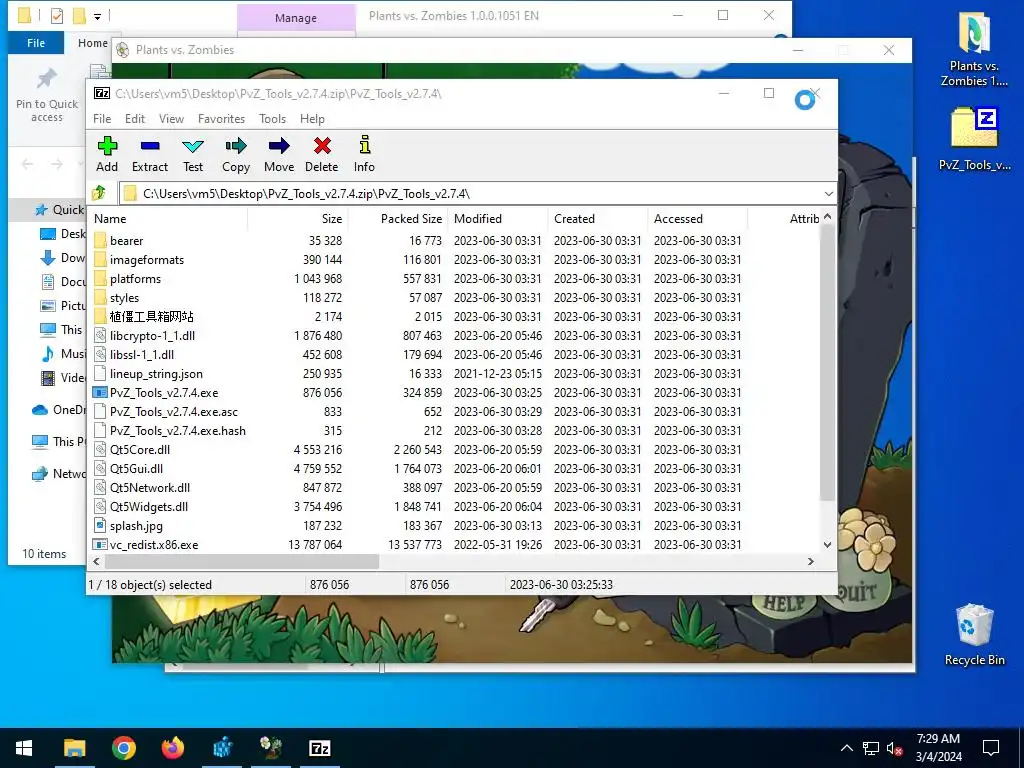Sort by the Packed Size column header

coord(398,219)
